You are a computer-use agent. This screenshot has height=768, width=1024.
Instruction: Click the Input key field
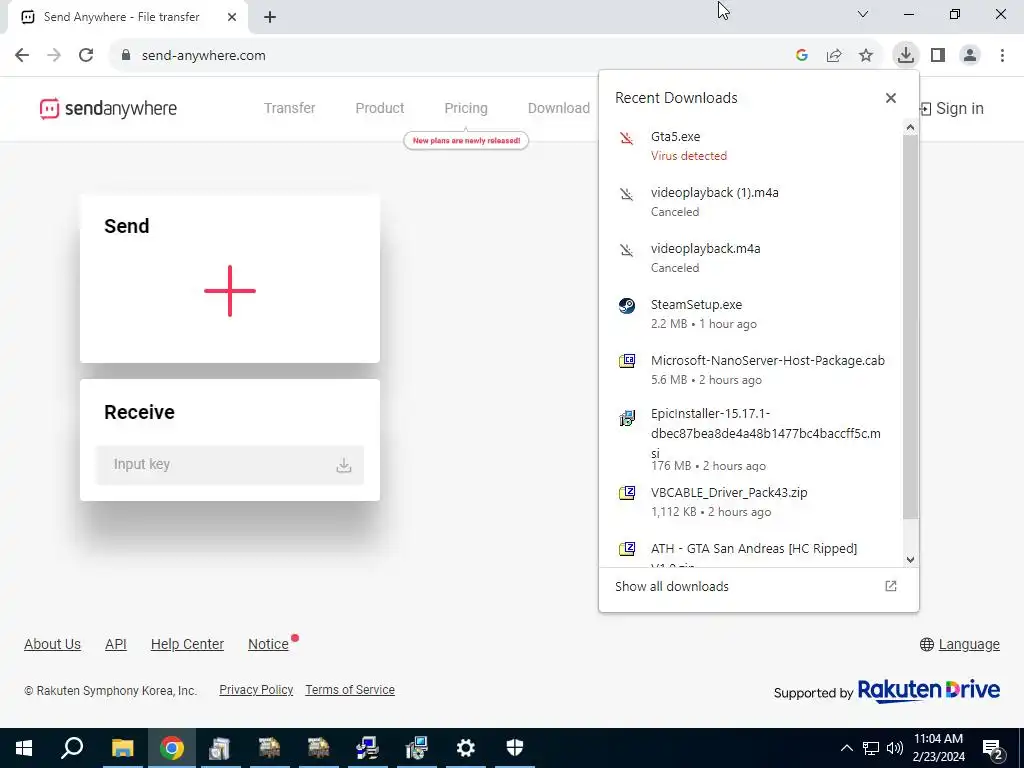click(x=230, y=465)
